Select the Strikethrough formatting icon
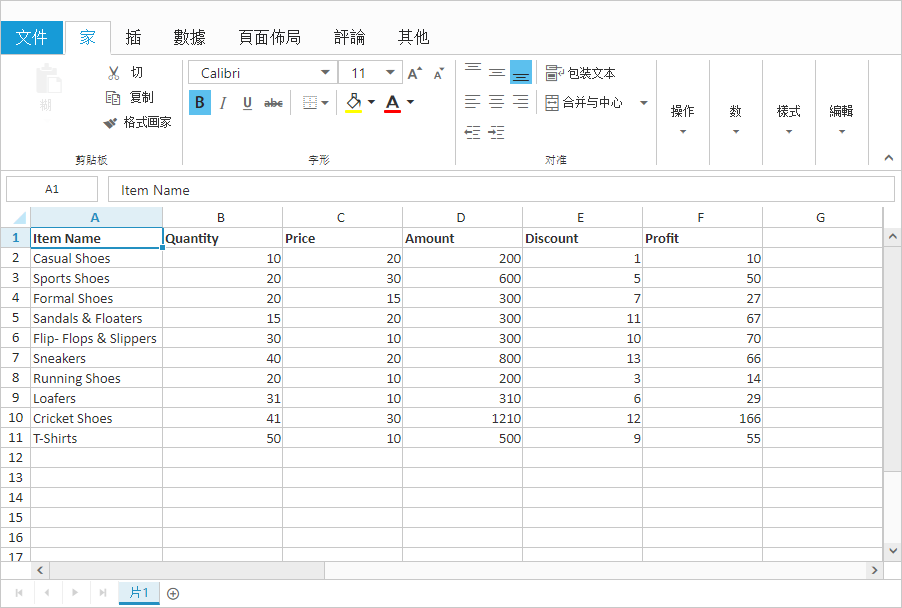The width and height of the screenshot is (902, 608). (x=272, y=103)
